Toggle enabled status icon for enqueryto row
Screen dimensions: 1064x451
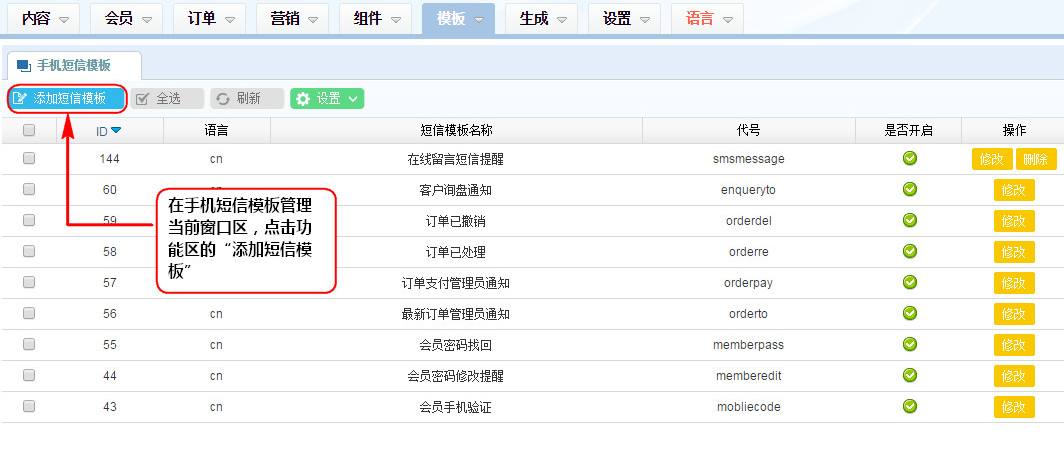coord(910,189)
